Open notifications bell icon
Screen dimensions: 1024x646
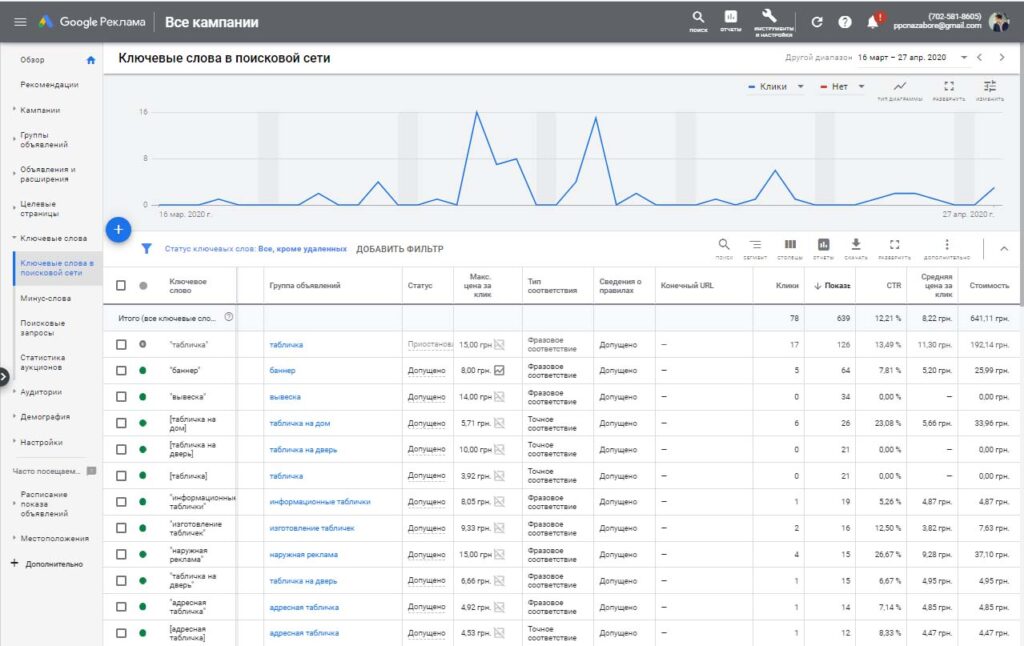872,22
